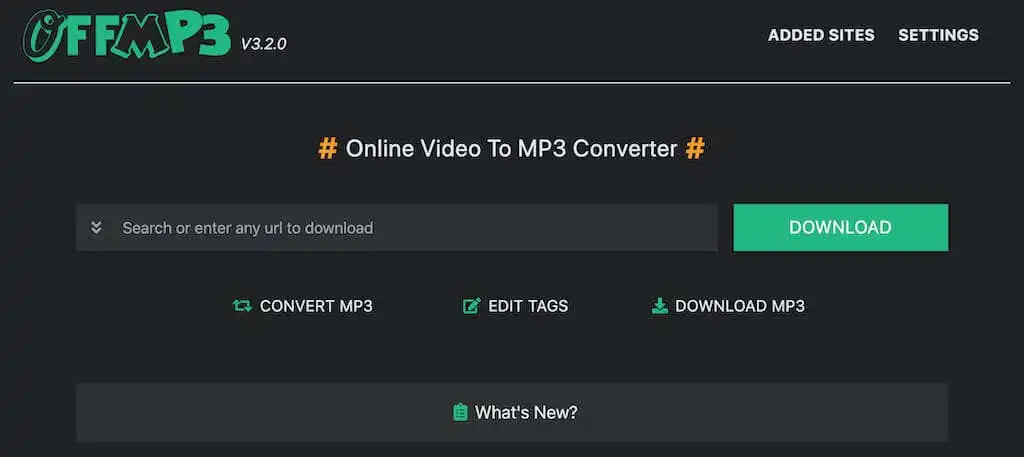The height and width of the screenshot is (457, 1024).
Task: Click the V3.2.0 version text
Action: point(263,44)
